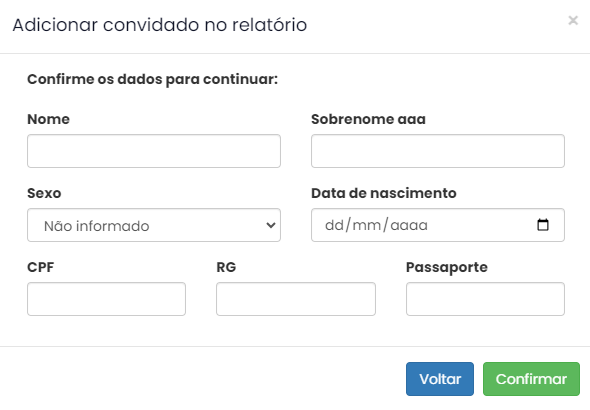The width and height of the screenshot is (590, 410).
Task: Close the Adicionar convidado dialog
Action: (x=573, y=20)
